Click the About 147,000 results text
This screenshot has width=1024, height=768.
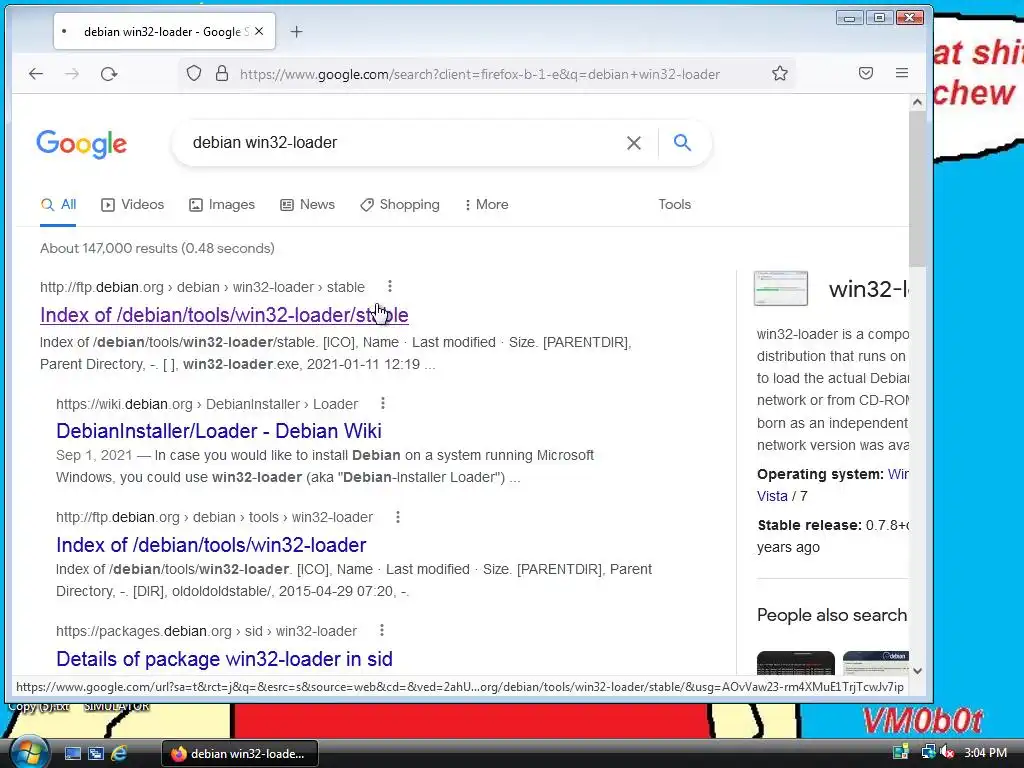(157, 248)
